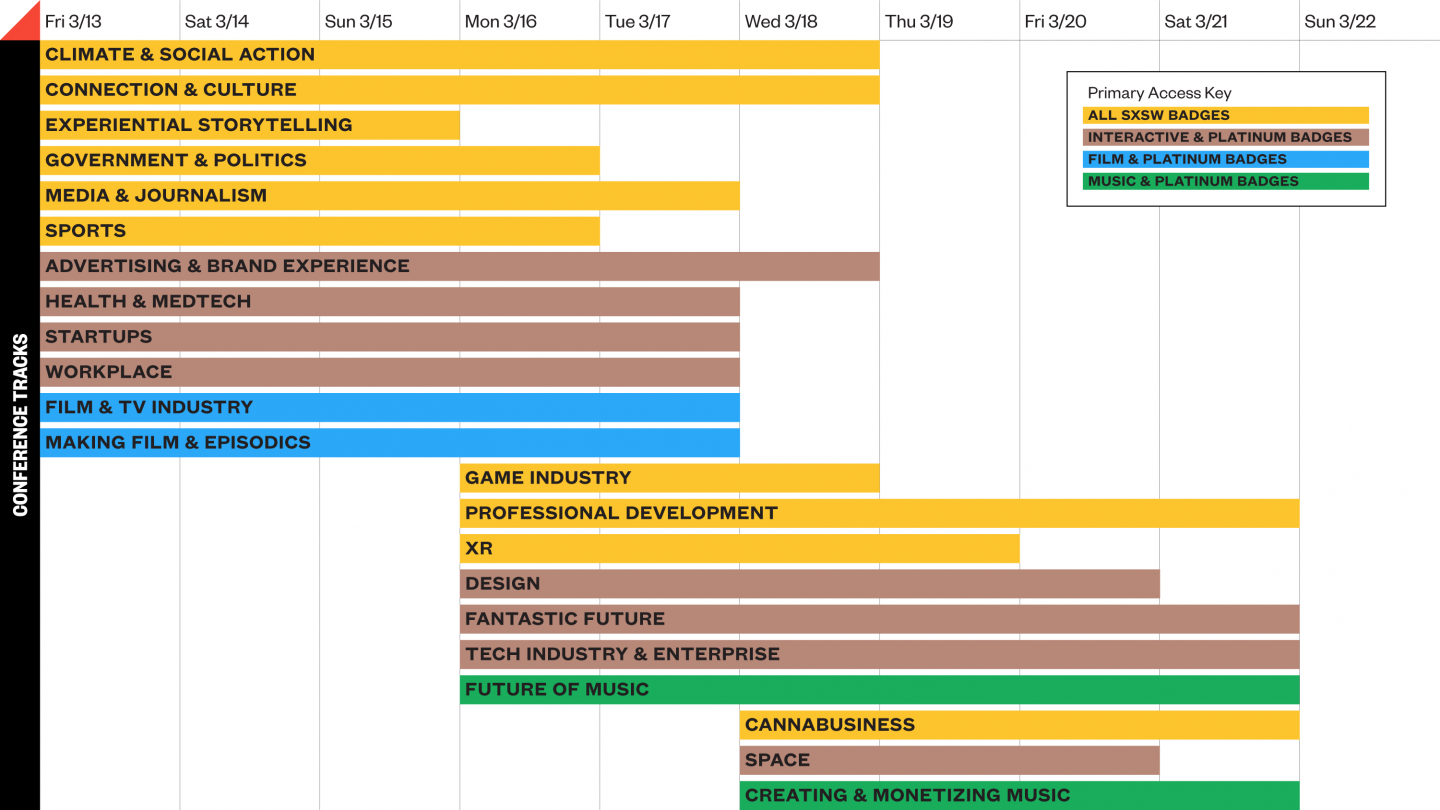
Task: Click the Sun 3/22 date header
Action: click(1340, 21)
